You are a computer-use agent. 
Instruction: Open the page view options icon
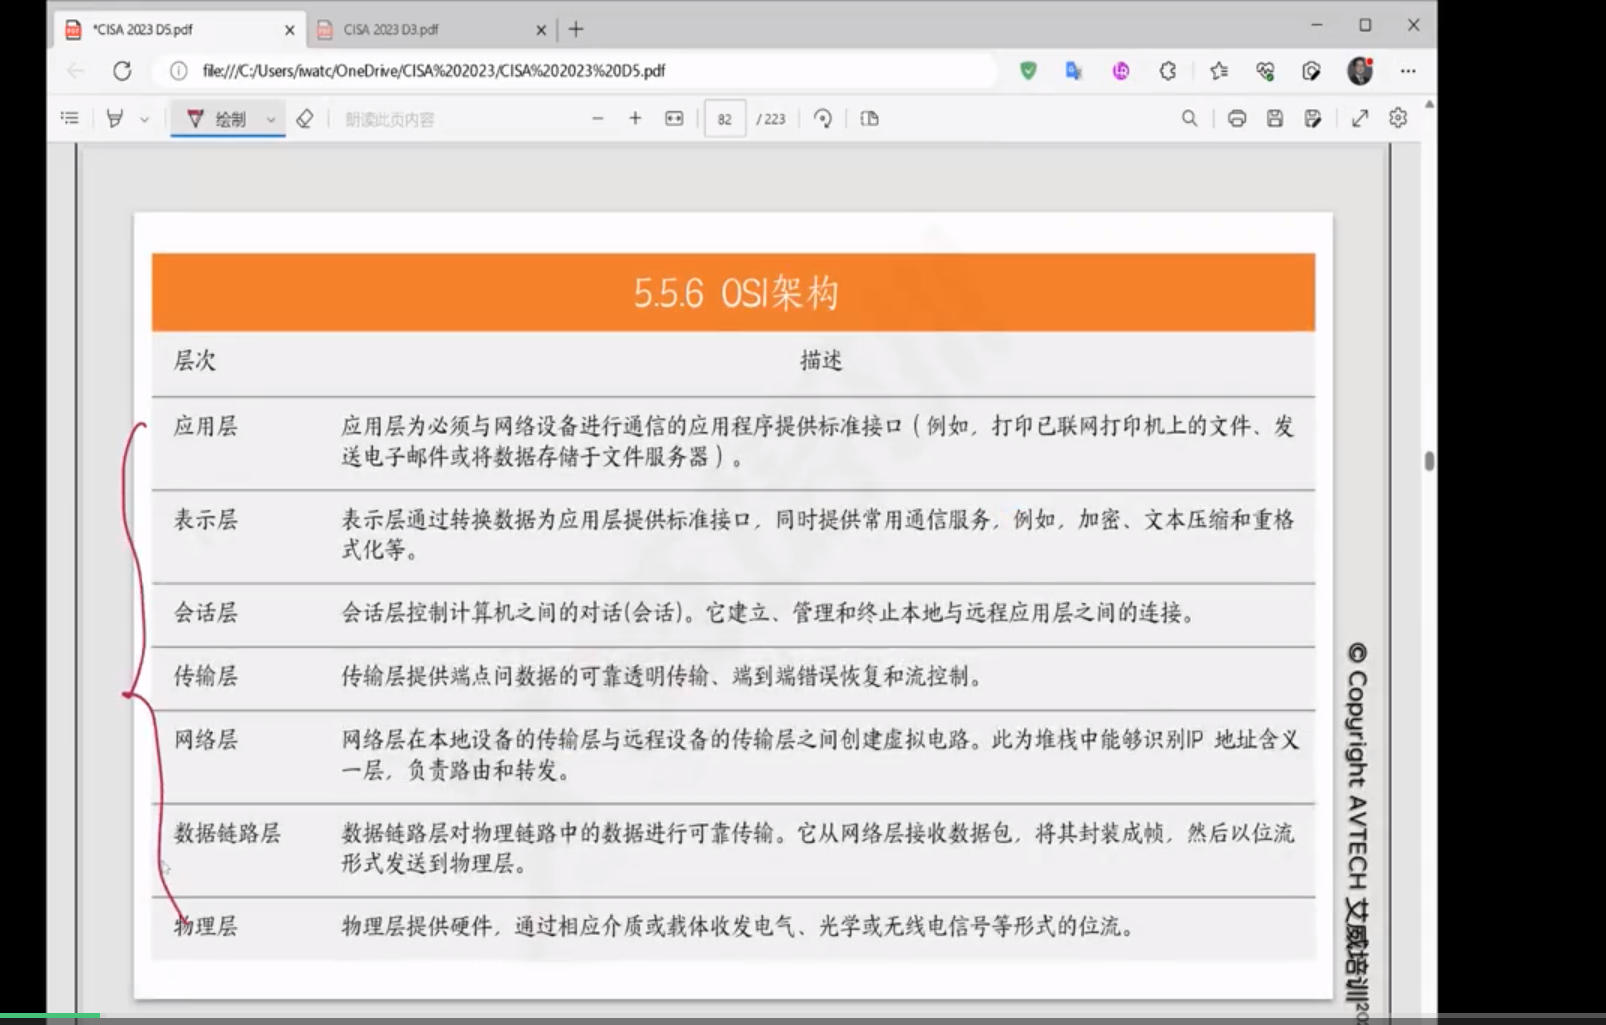[869, 118]
